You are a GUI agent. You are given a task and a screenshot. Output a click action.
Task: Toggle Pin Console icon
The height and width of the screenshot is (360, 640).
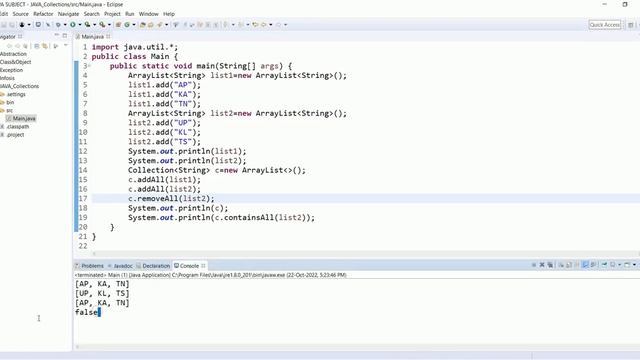tap(604, 265)
